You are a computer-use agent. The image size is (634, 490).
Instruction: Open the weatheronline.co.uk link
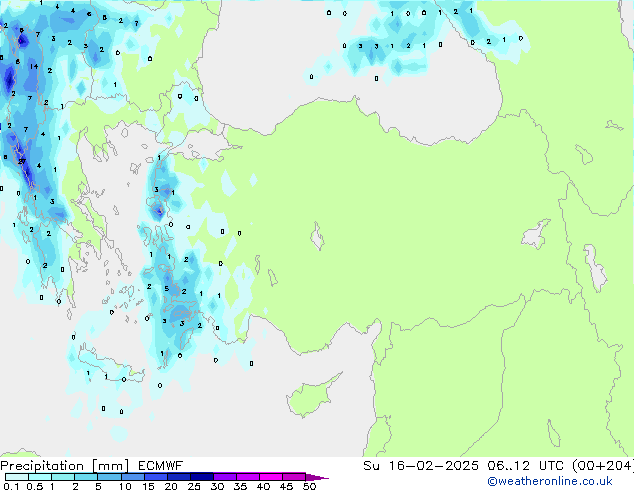point(549,481)
